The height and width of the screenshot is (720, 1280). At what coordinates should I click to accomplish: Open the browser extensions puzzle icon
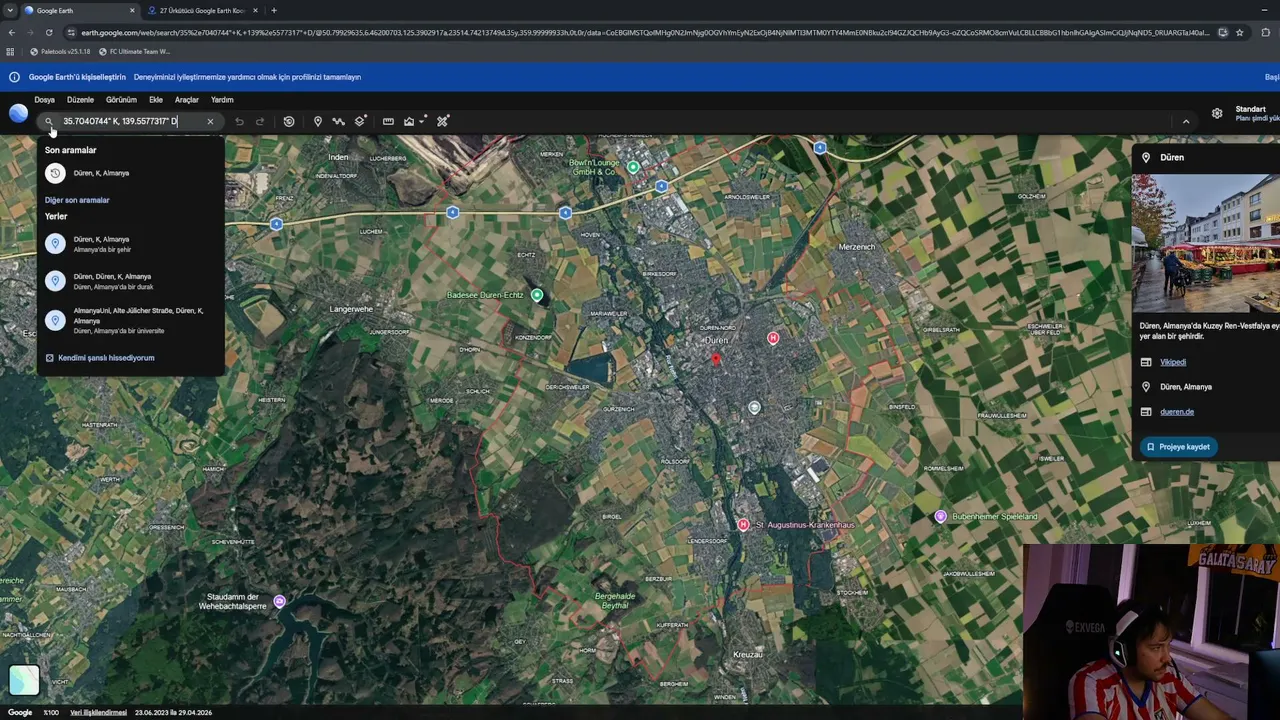(1265, 32)
